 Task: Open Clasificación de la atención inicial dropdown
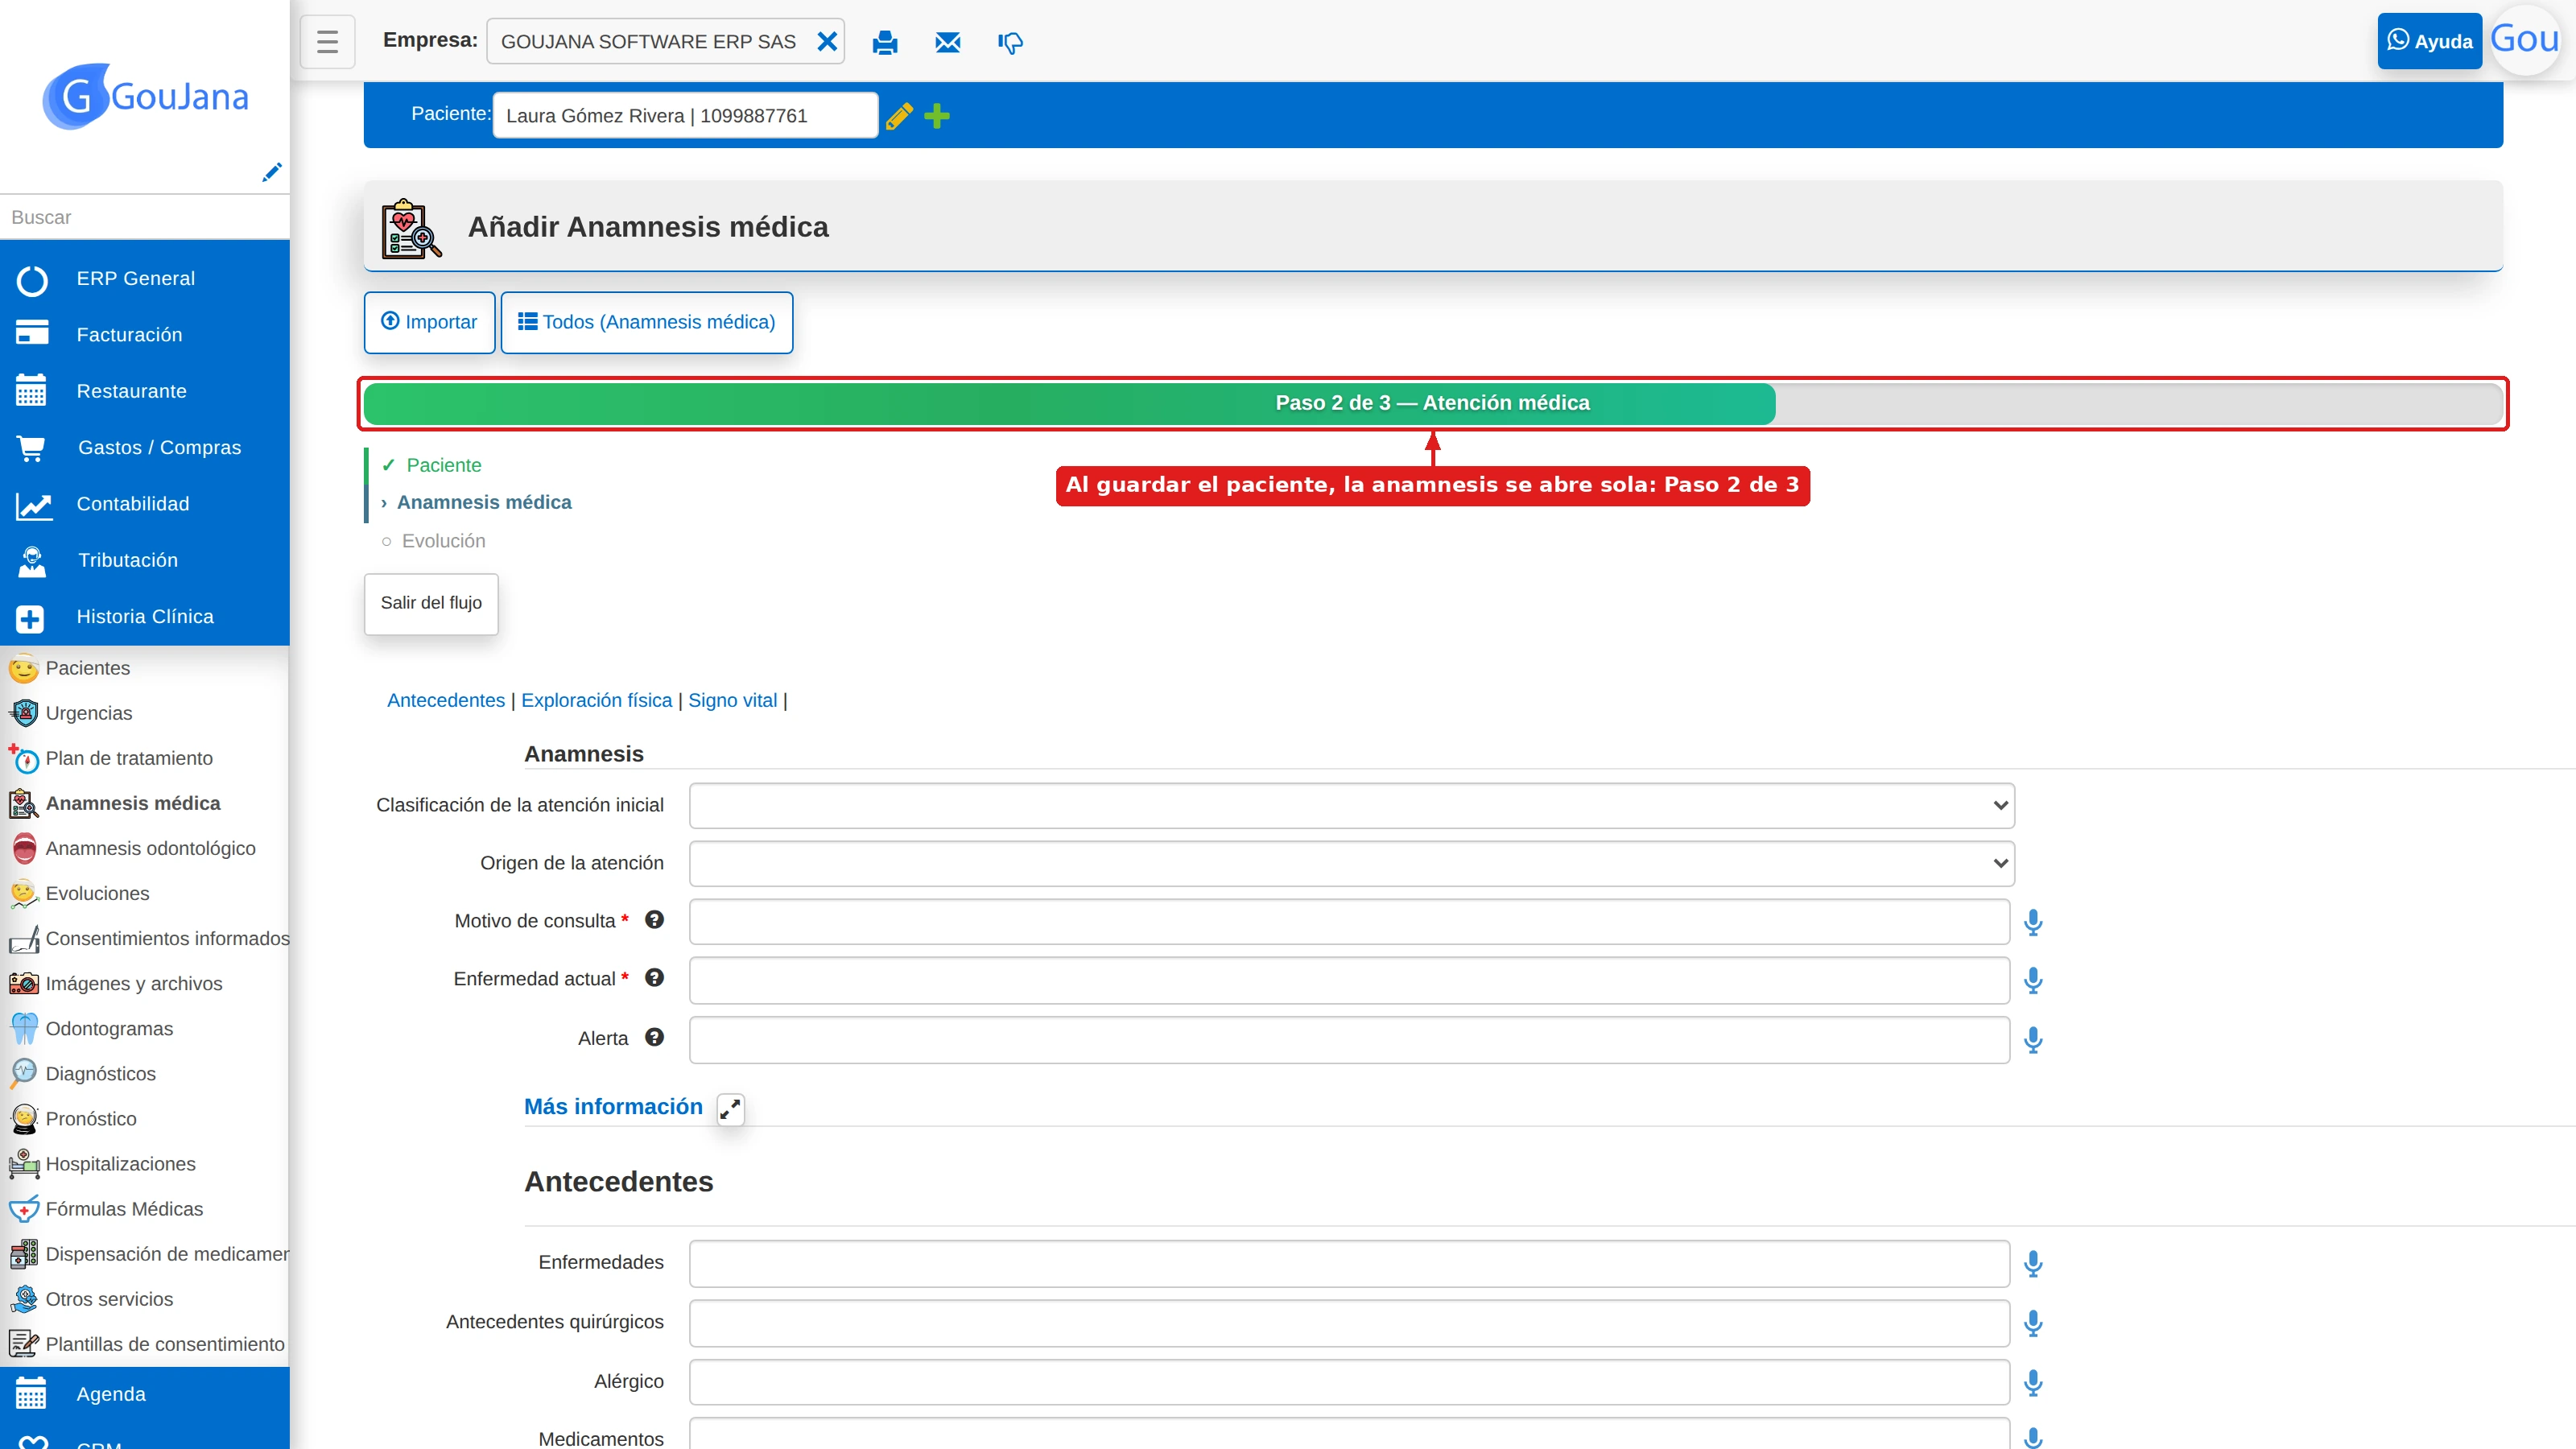point(1351,805)
